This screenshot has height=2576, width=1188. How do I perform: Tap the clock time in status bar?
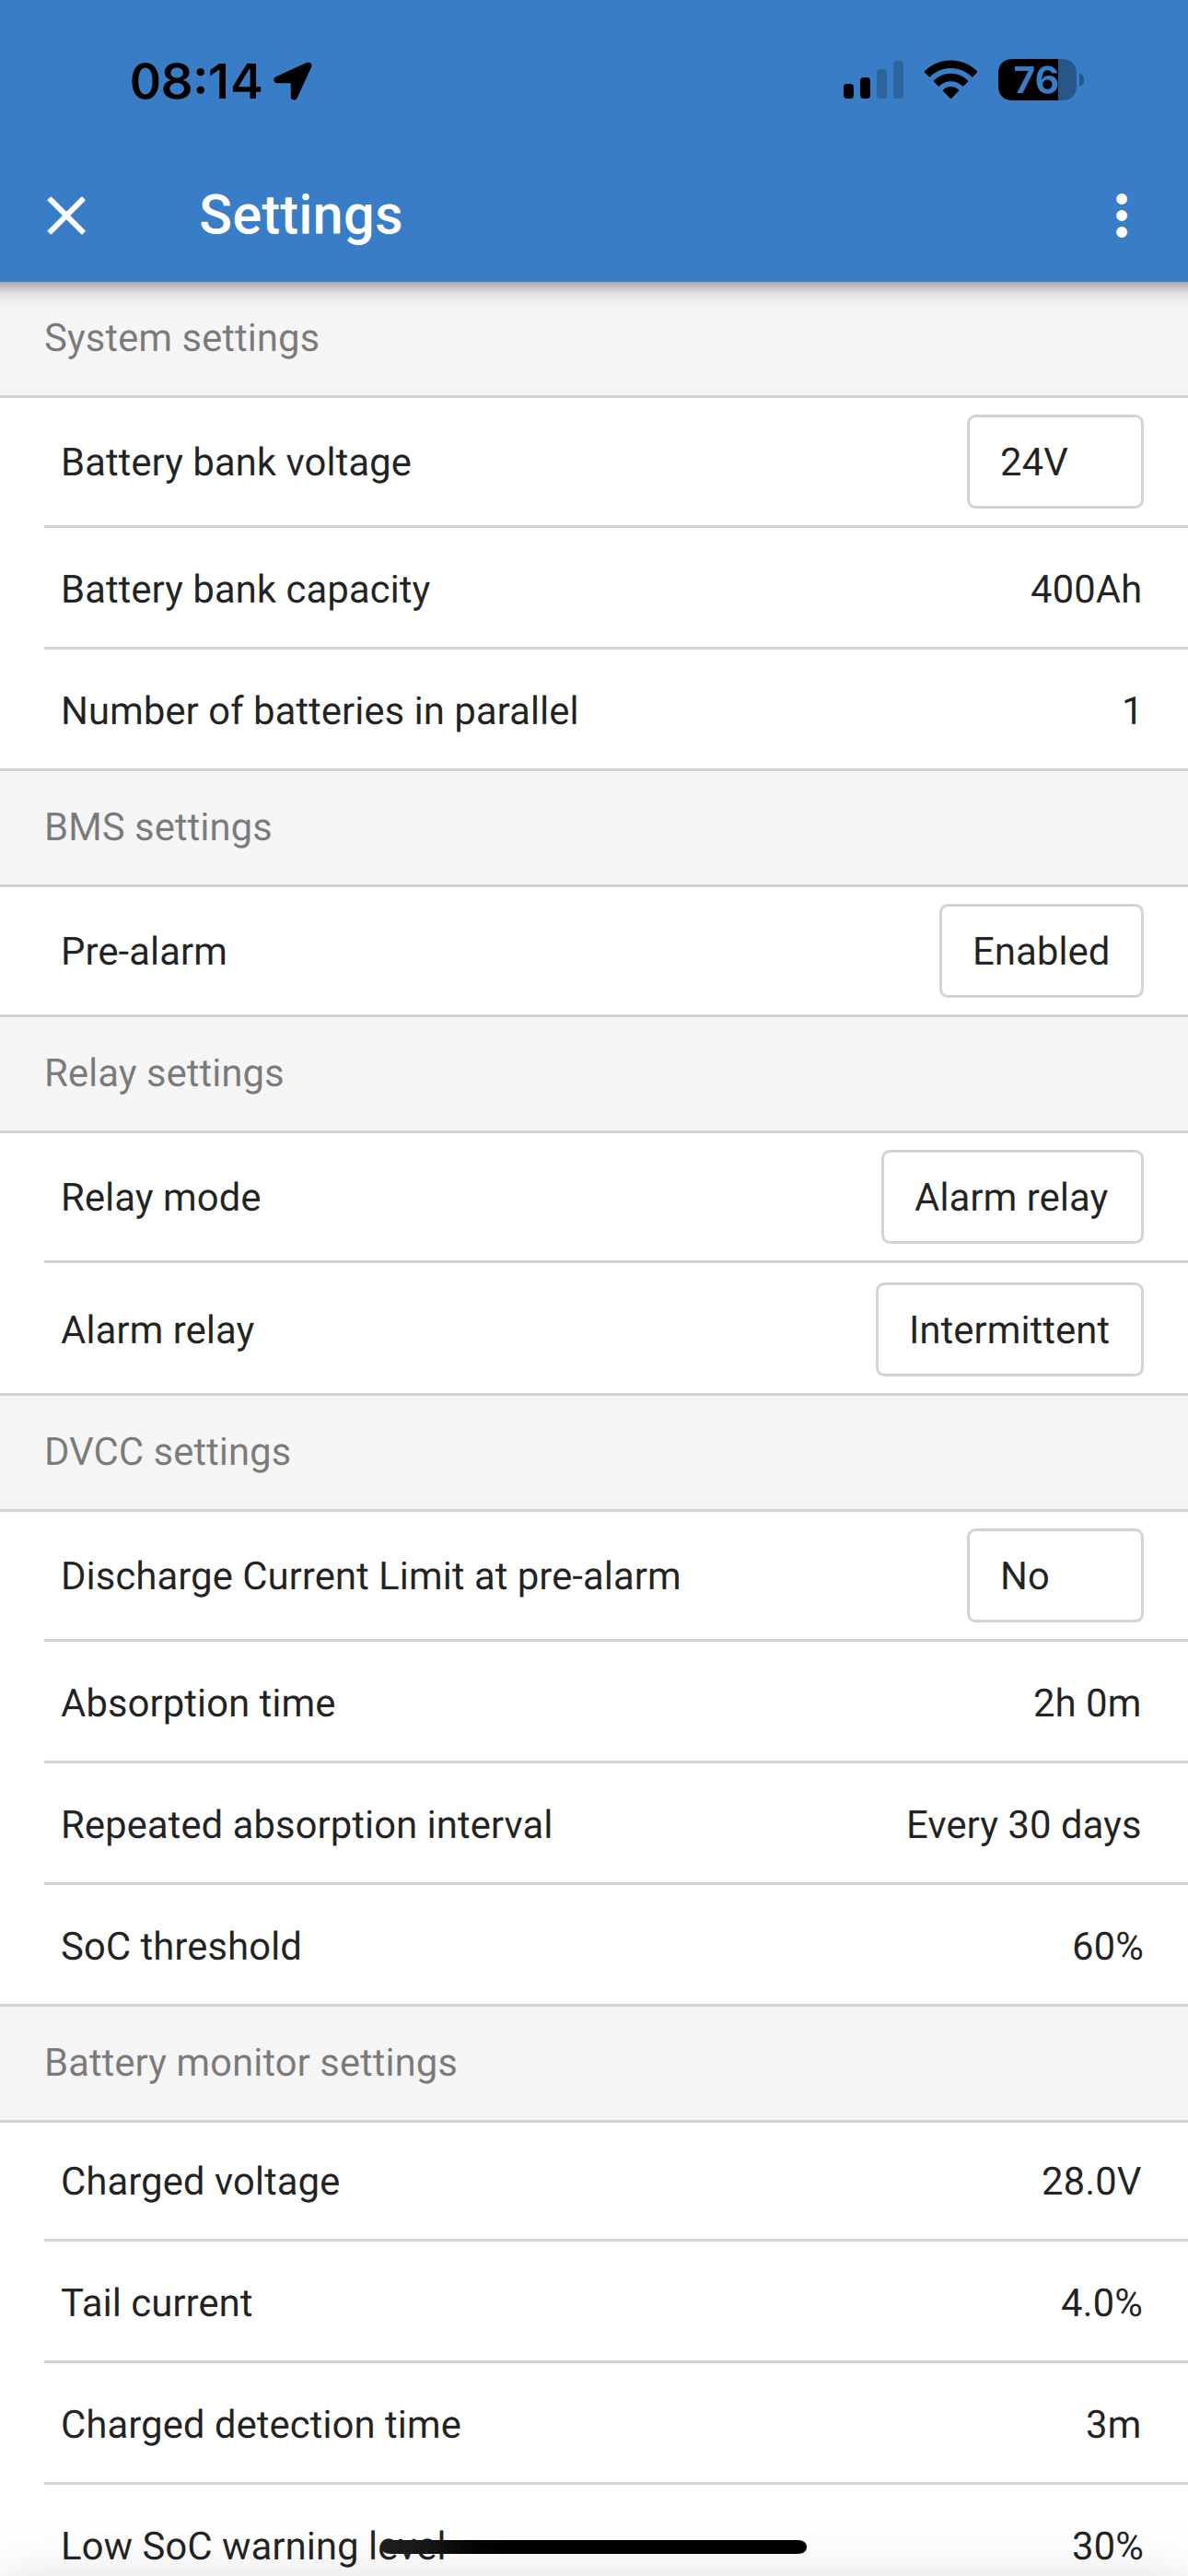tap(196, 81)
